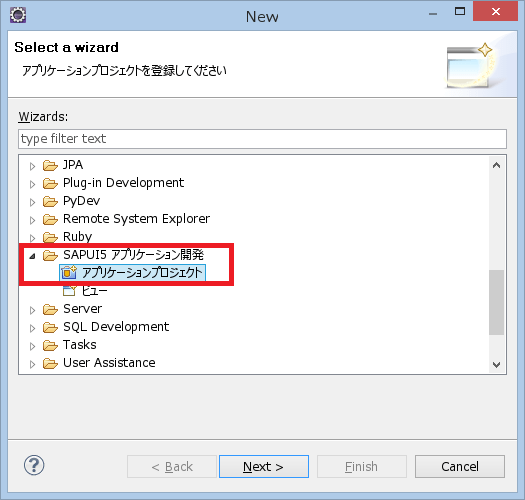Select the ビュー wizard icon

69,291
